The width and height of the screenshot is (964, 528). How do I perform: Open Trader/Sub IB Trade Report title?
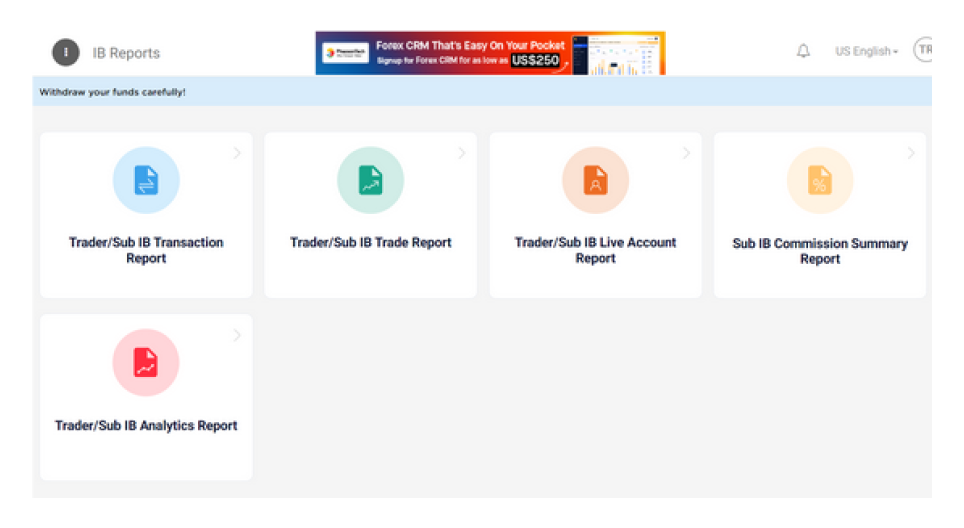[x=370, y=242]
